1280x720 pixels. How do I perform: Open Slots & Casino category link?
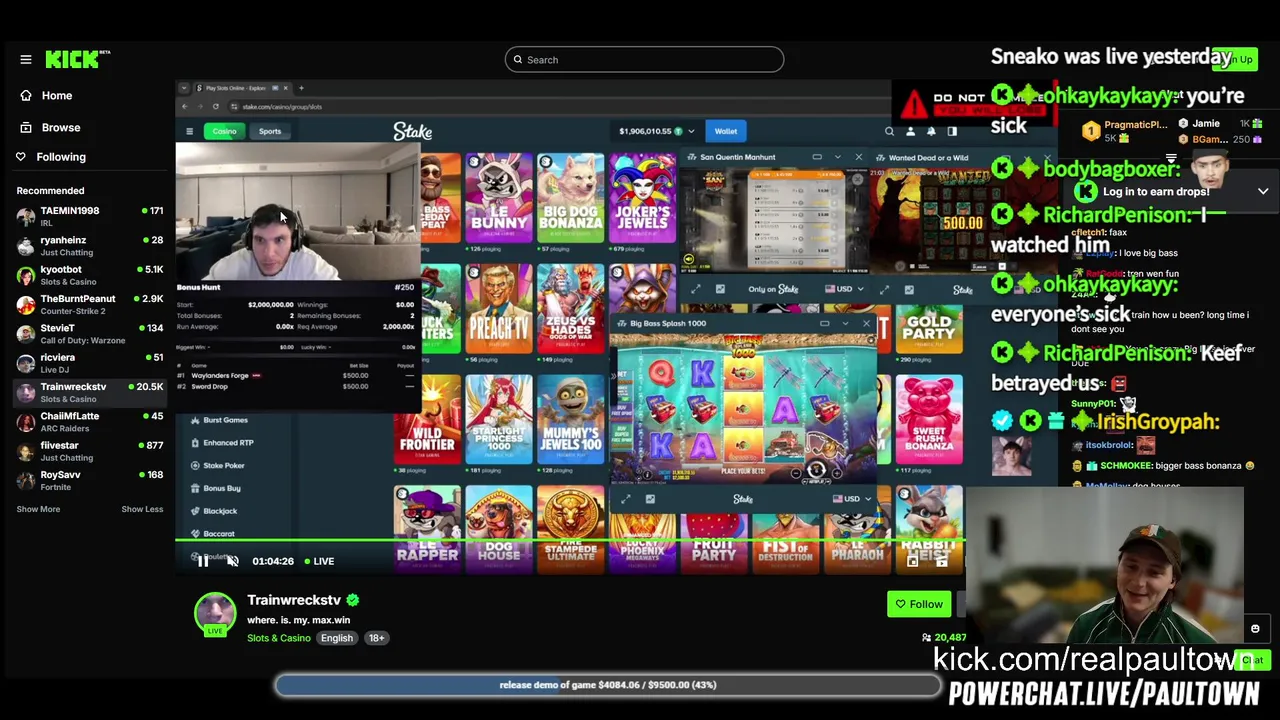pyautogui.click(x=279, y=638)
